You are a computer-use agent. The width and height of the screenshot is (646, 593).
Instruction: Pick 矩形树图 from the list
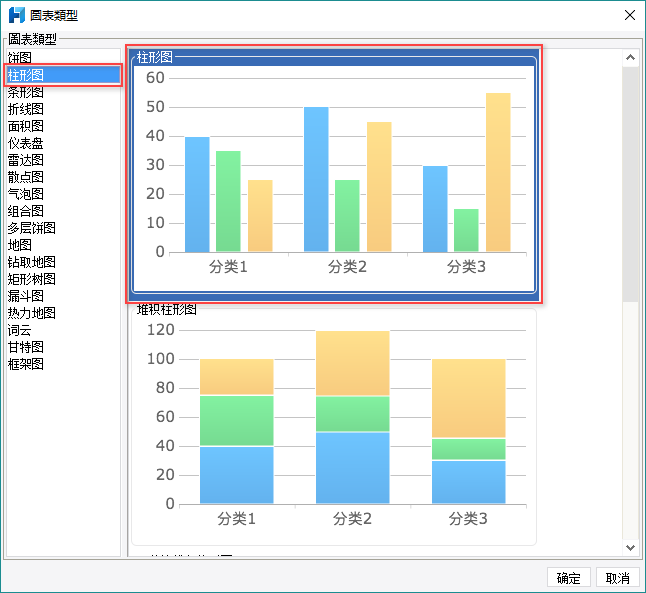[63, 279]
